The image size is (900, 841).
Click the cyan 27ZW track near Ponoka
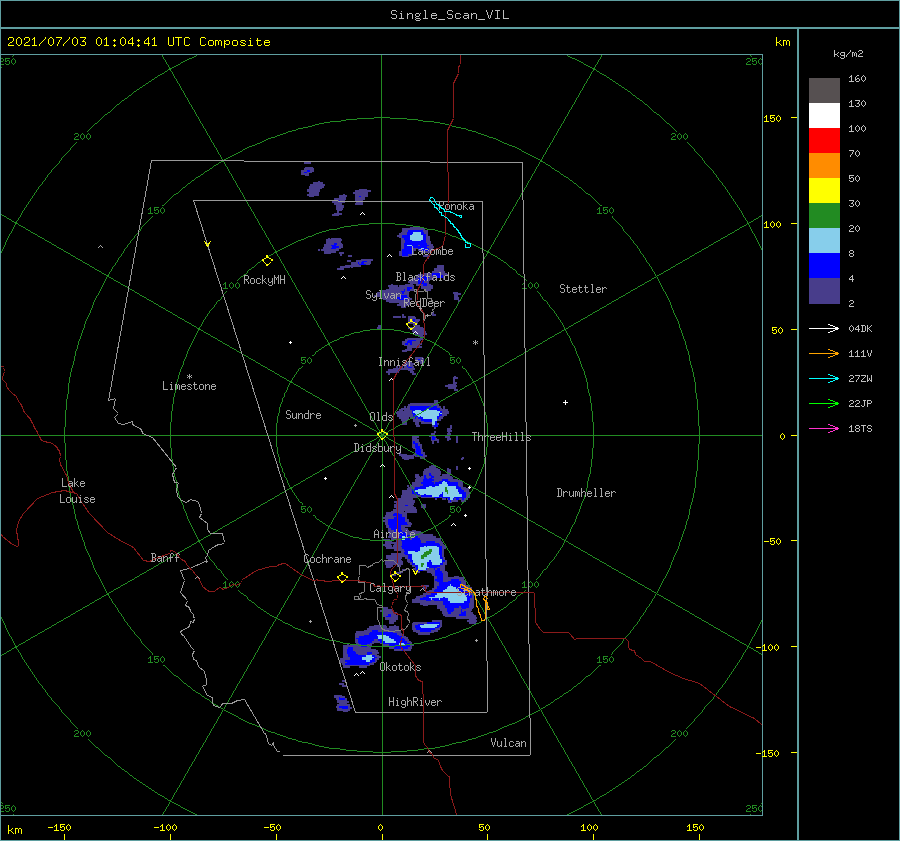pyautogui.click(x=450, y=222)
